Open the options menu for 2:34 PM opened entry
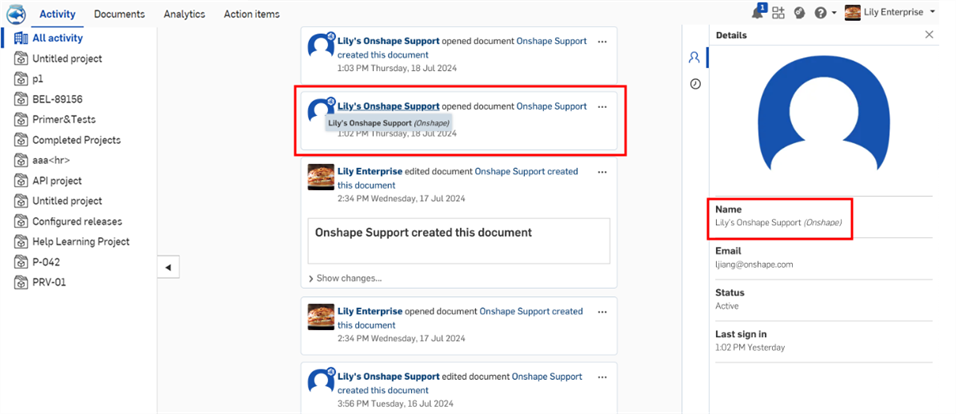956x414 pixels. pyautogui.click(x=602, y=312)
